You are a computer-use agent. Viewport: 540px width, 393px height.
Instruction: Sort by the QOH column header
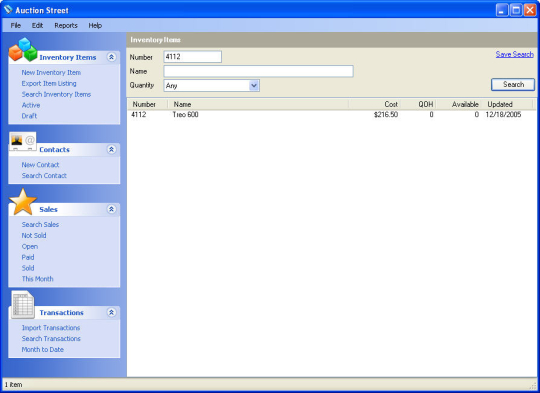[418, 104]
